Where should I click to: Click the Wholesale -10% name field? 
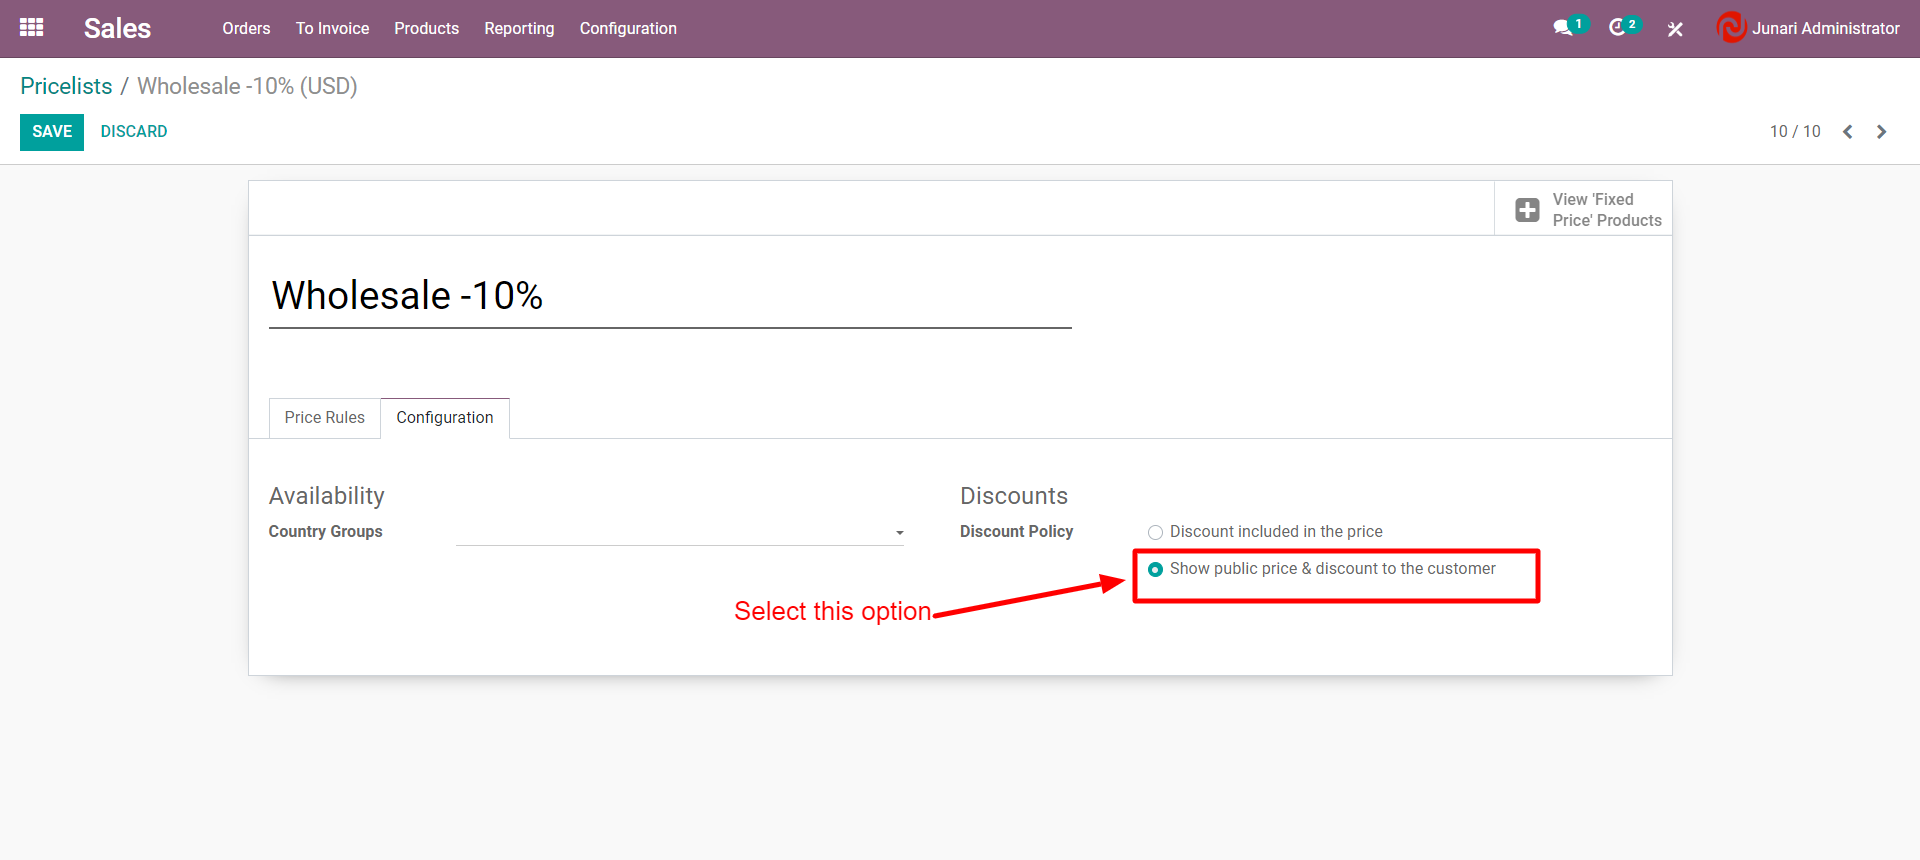click(x=670, y=297)
